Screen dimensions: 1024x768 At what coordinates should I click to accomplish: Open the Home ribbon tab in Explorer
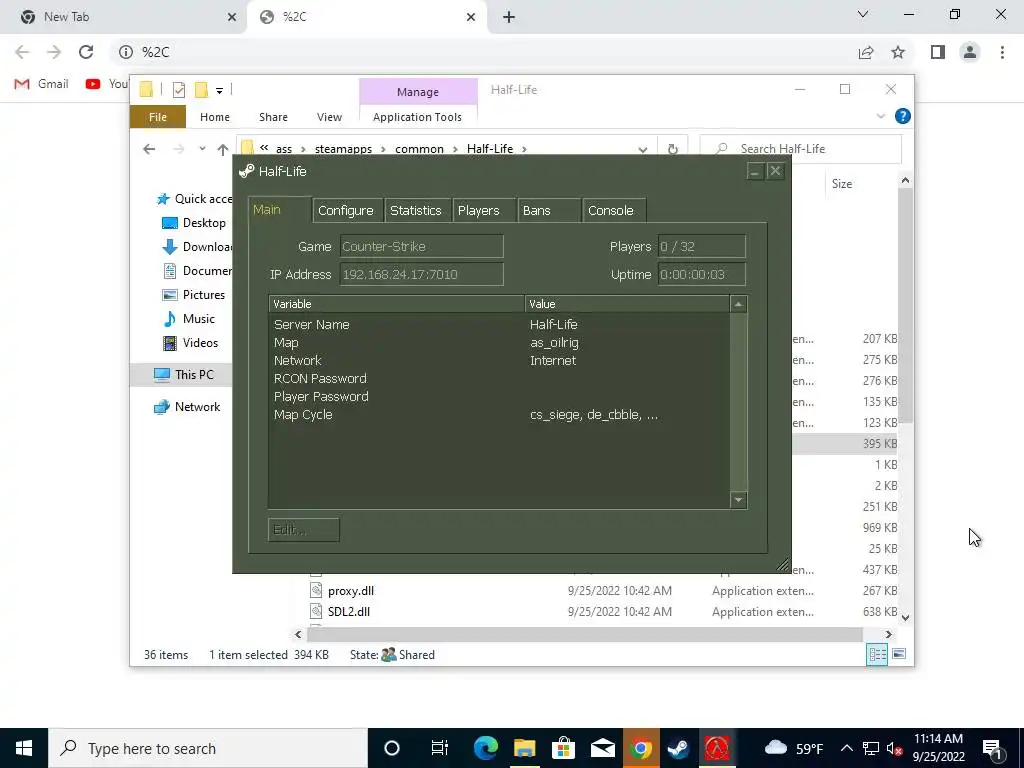click(215, 117)
